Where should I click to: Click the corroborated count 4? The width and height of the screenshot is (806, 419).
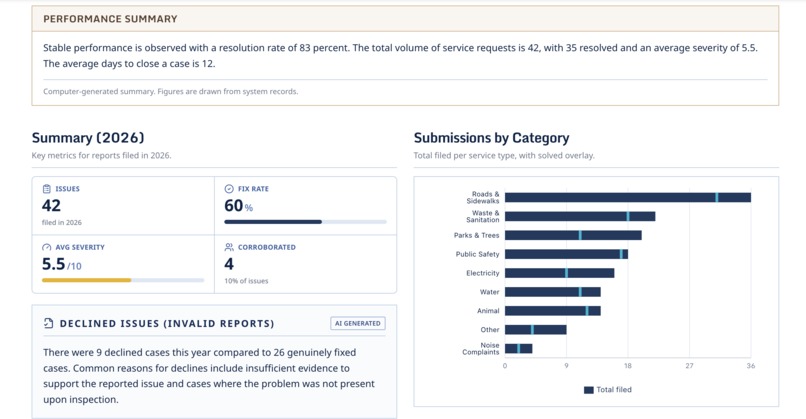tap(229, 264)
